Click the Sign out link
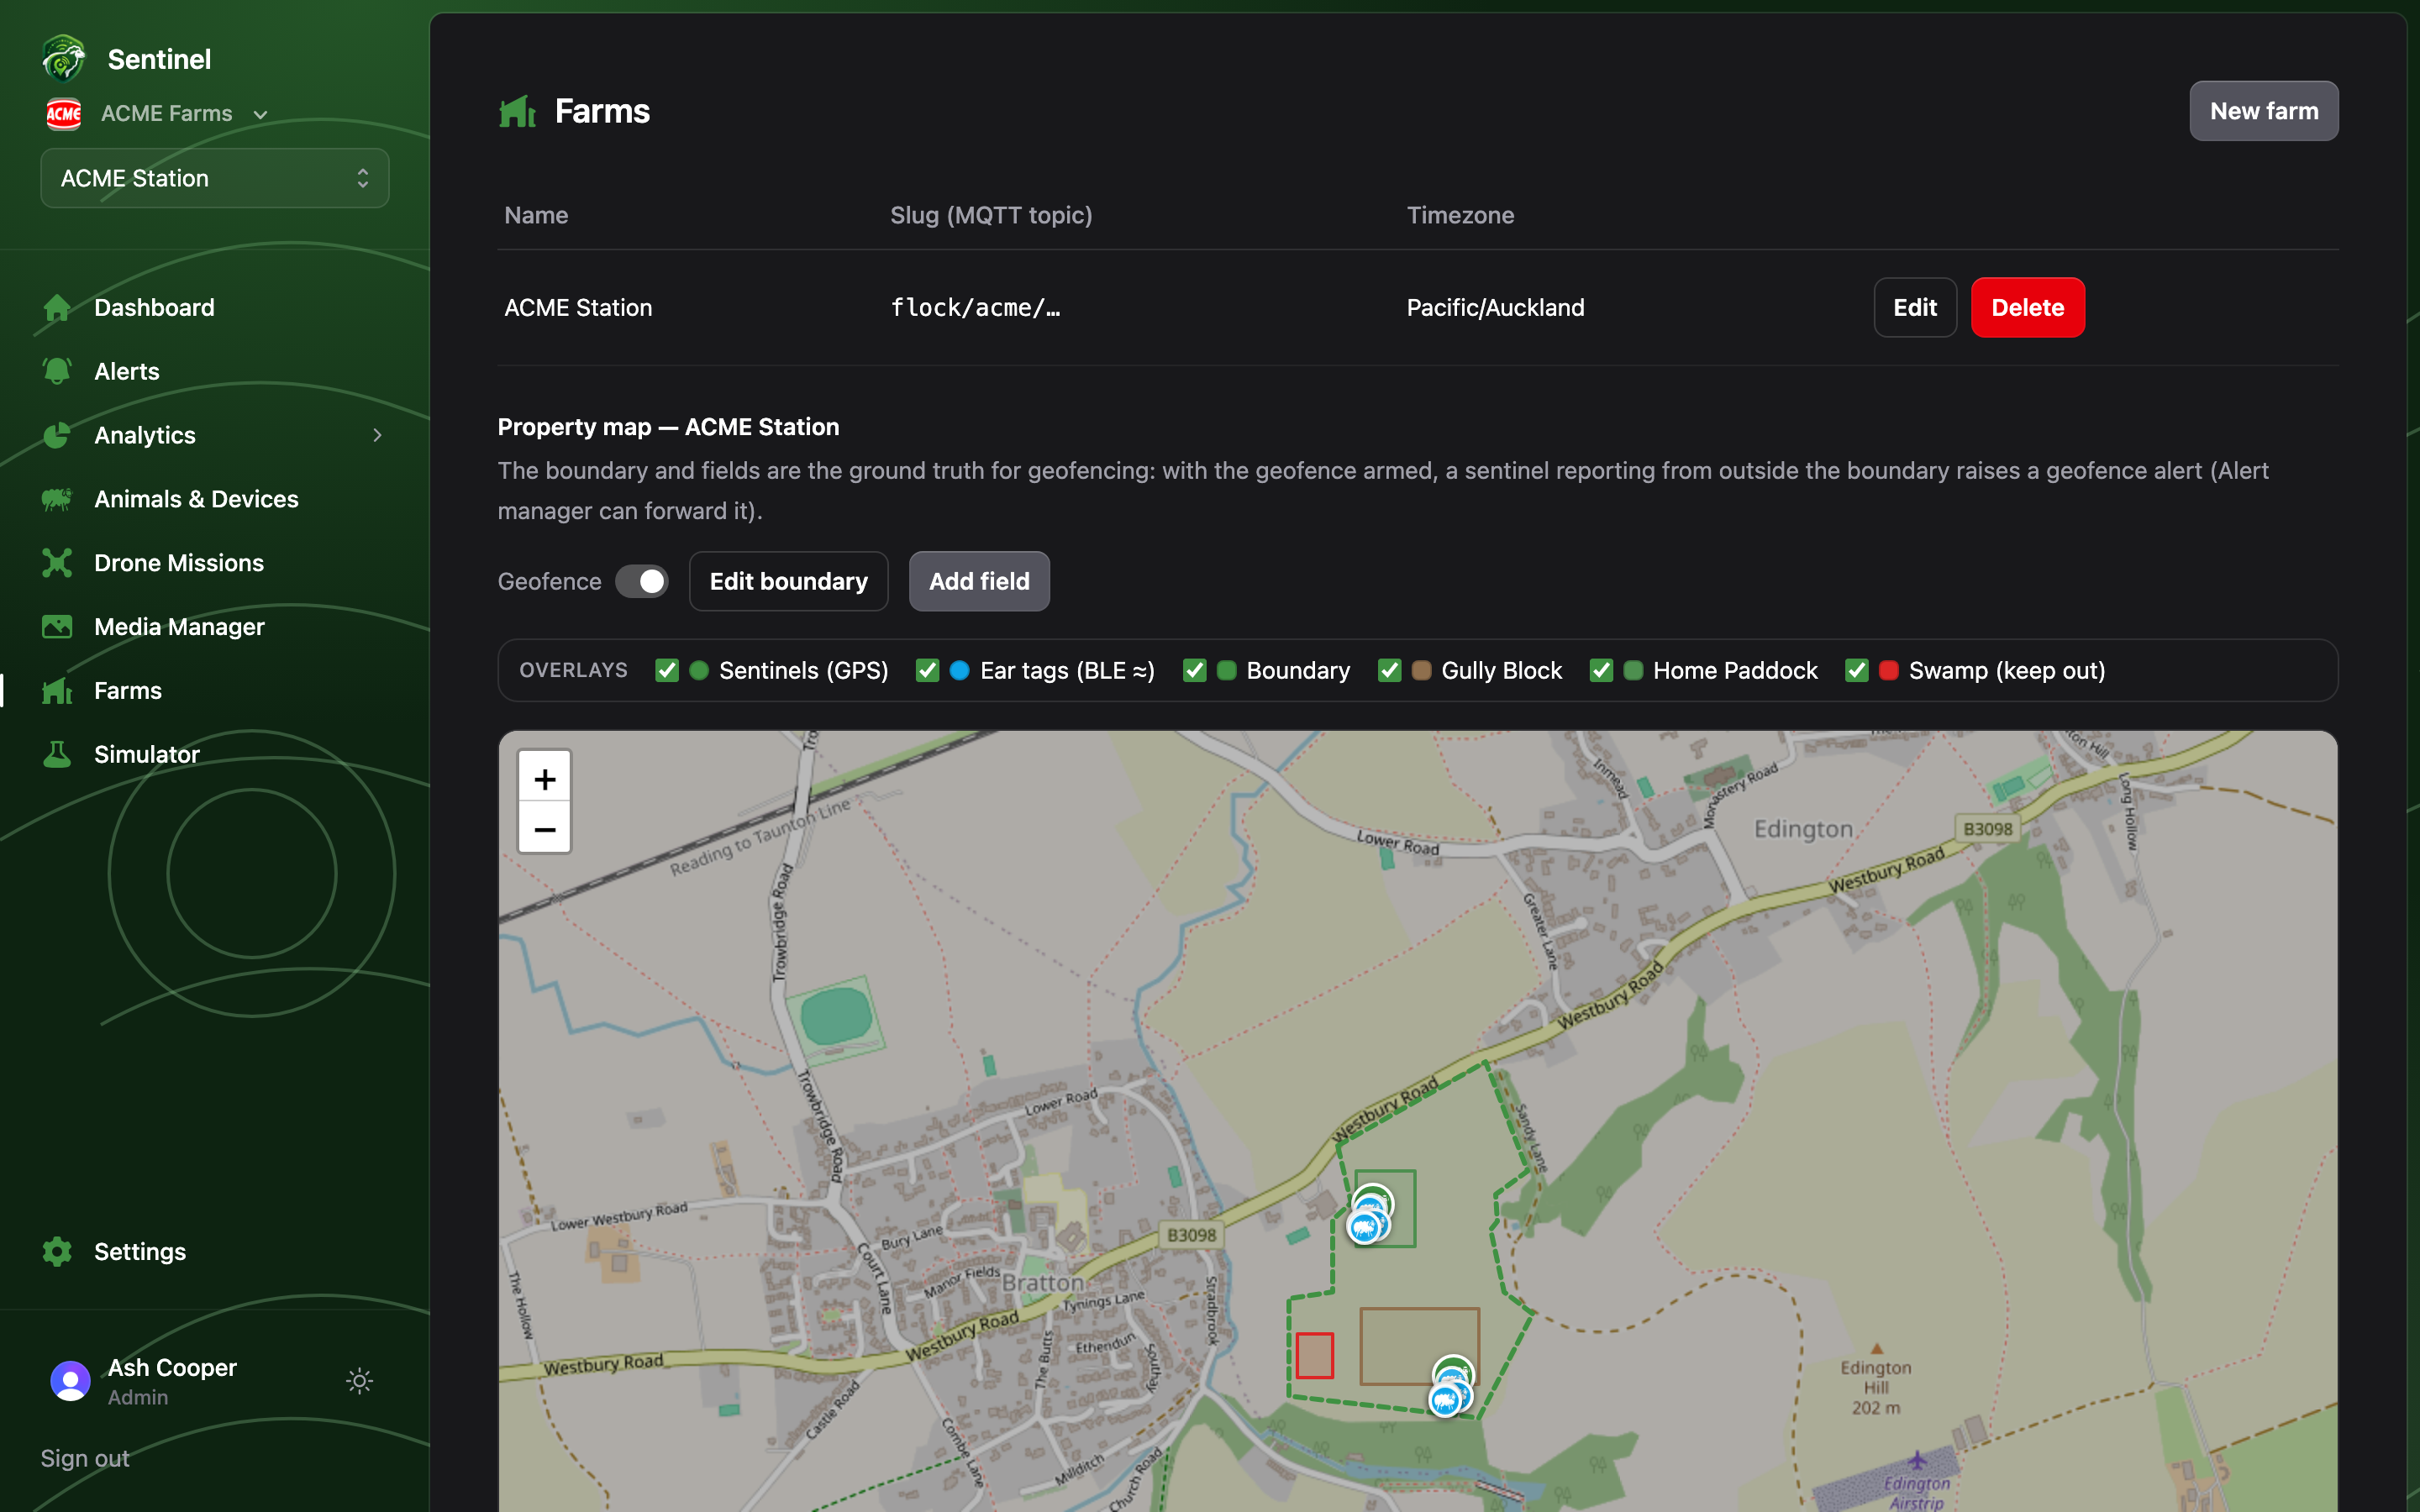This screenshot has height=1512, width=2420. [85, 1459]
